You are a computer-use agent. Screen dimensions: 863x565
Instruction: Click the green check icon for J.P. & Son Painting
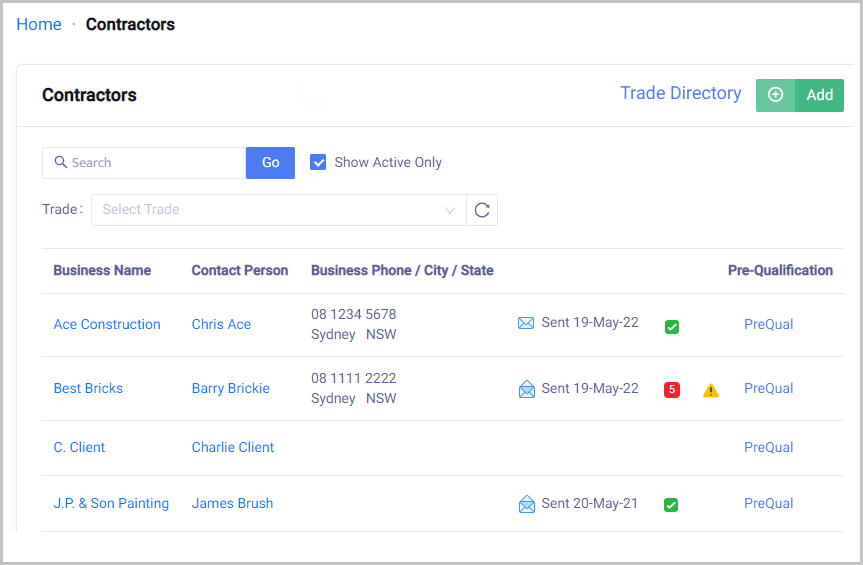tap(672, 505)
